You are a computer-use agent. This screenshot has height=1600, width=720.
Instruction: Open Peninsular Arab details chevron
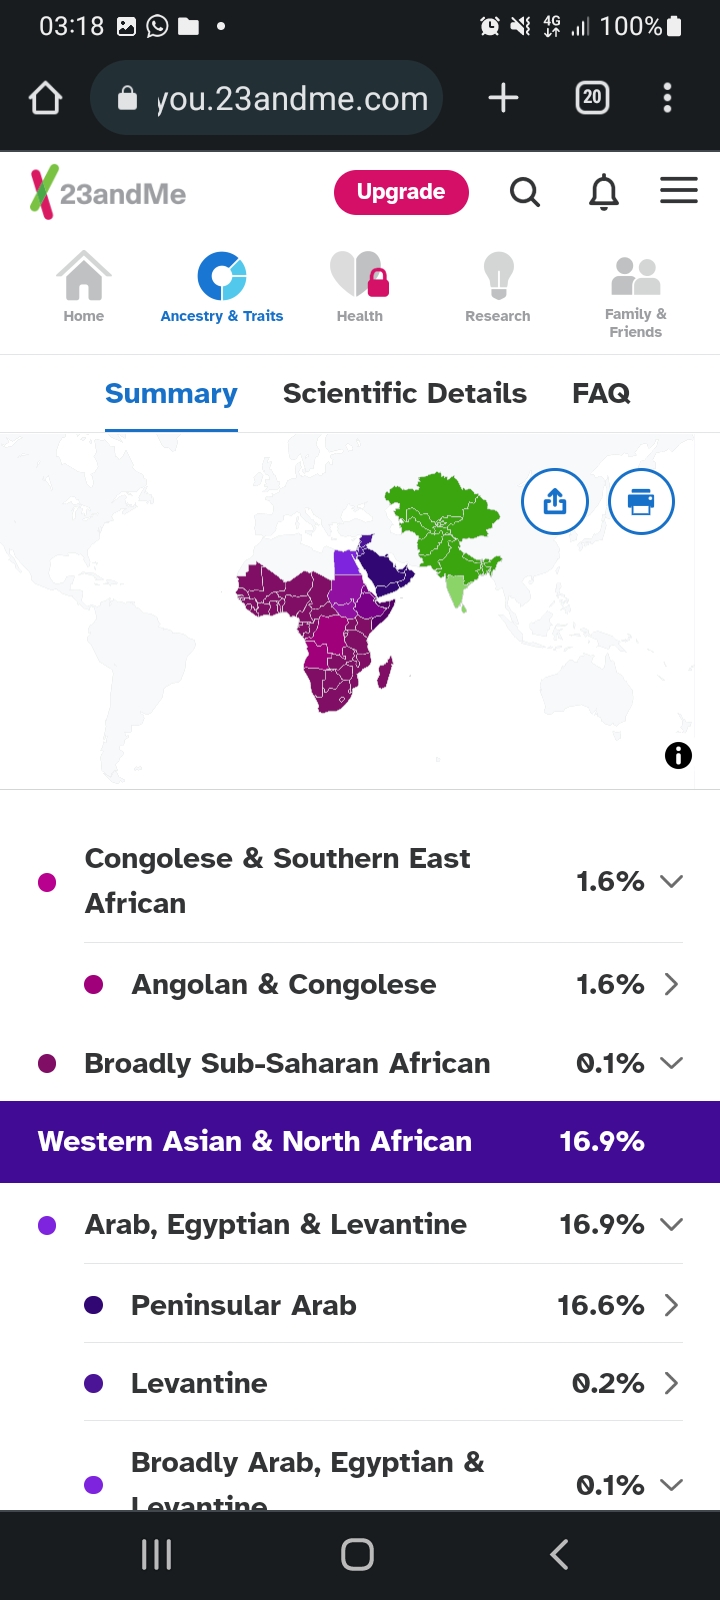click(671, 1305)
